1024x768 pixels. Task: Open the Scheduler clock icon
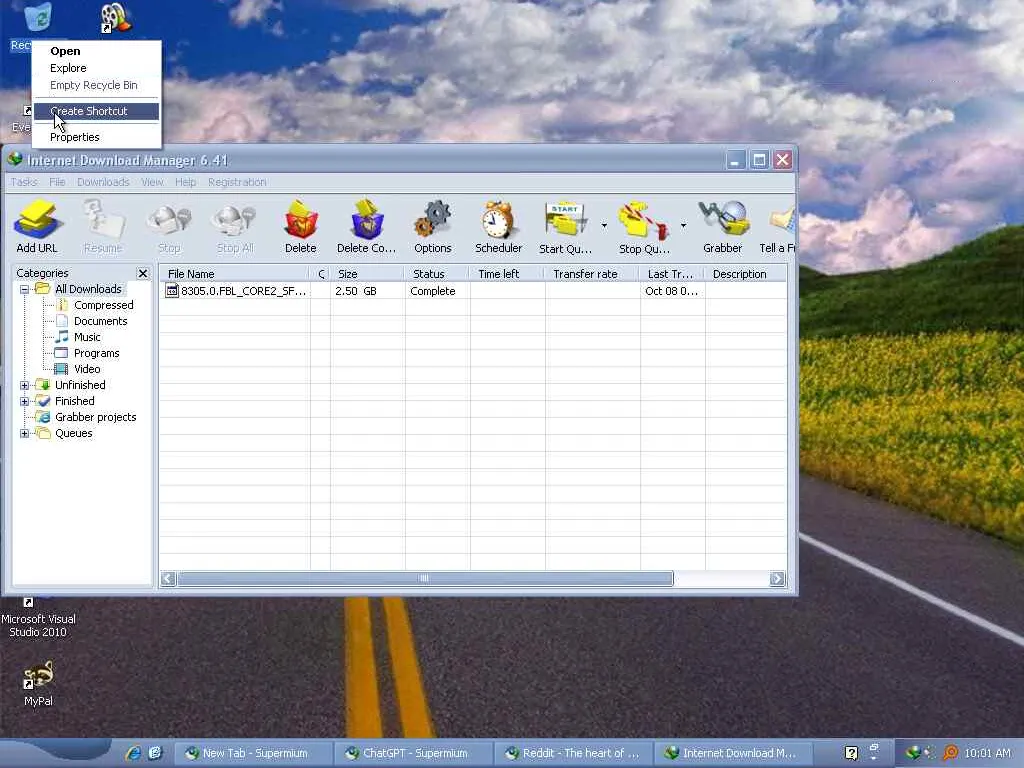pyautogui.click(x=498, y=226)
